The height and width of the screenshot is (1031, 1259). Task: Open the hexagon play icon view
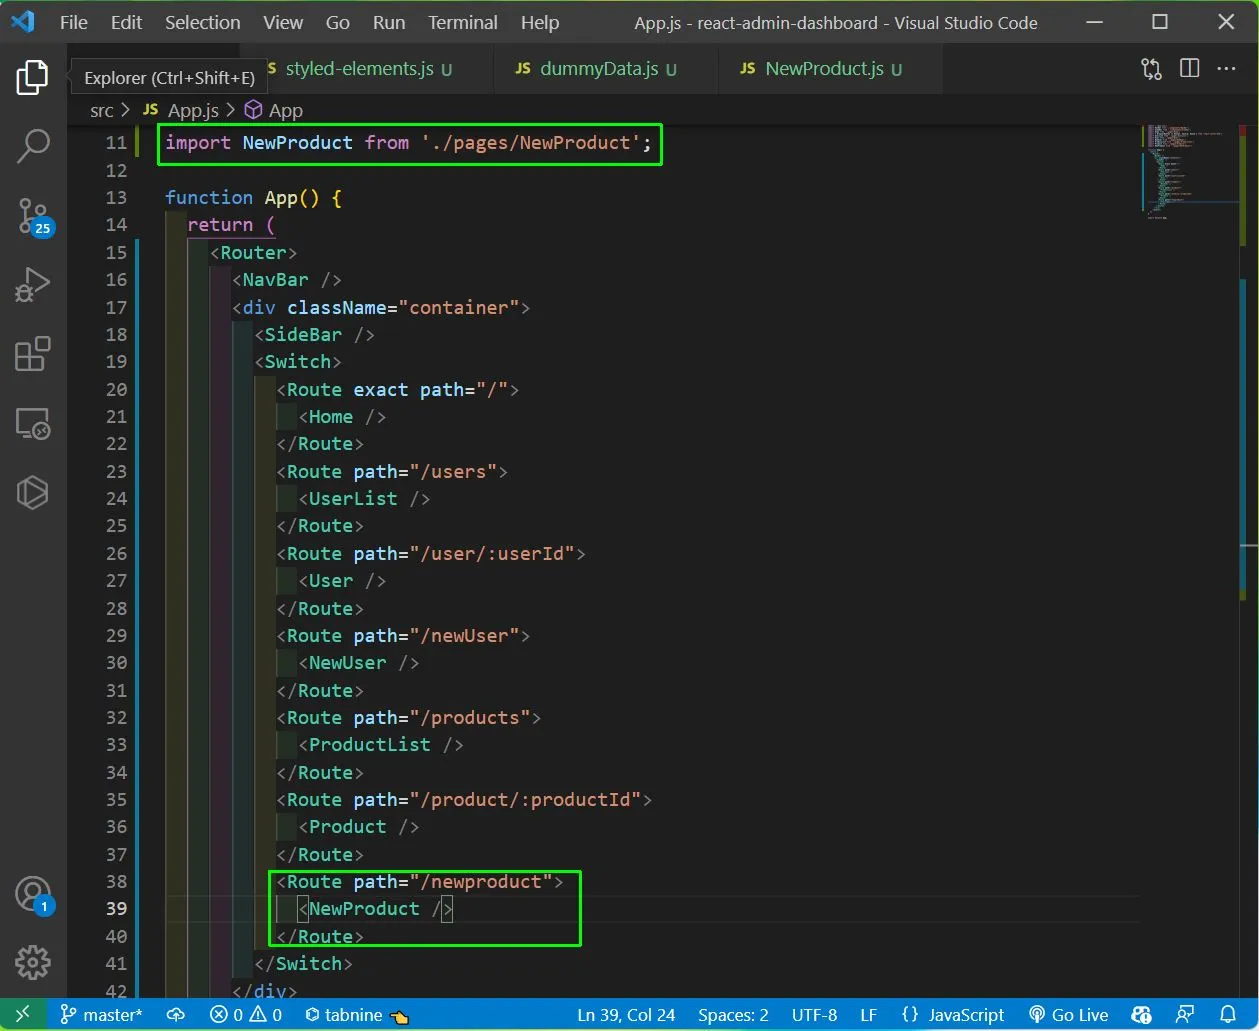(33, 493)
